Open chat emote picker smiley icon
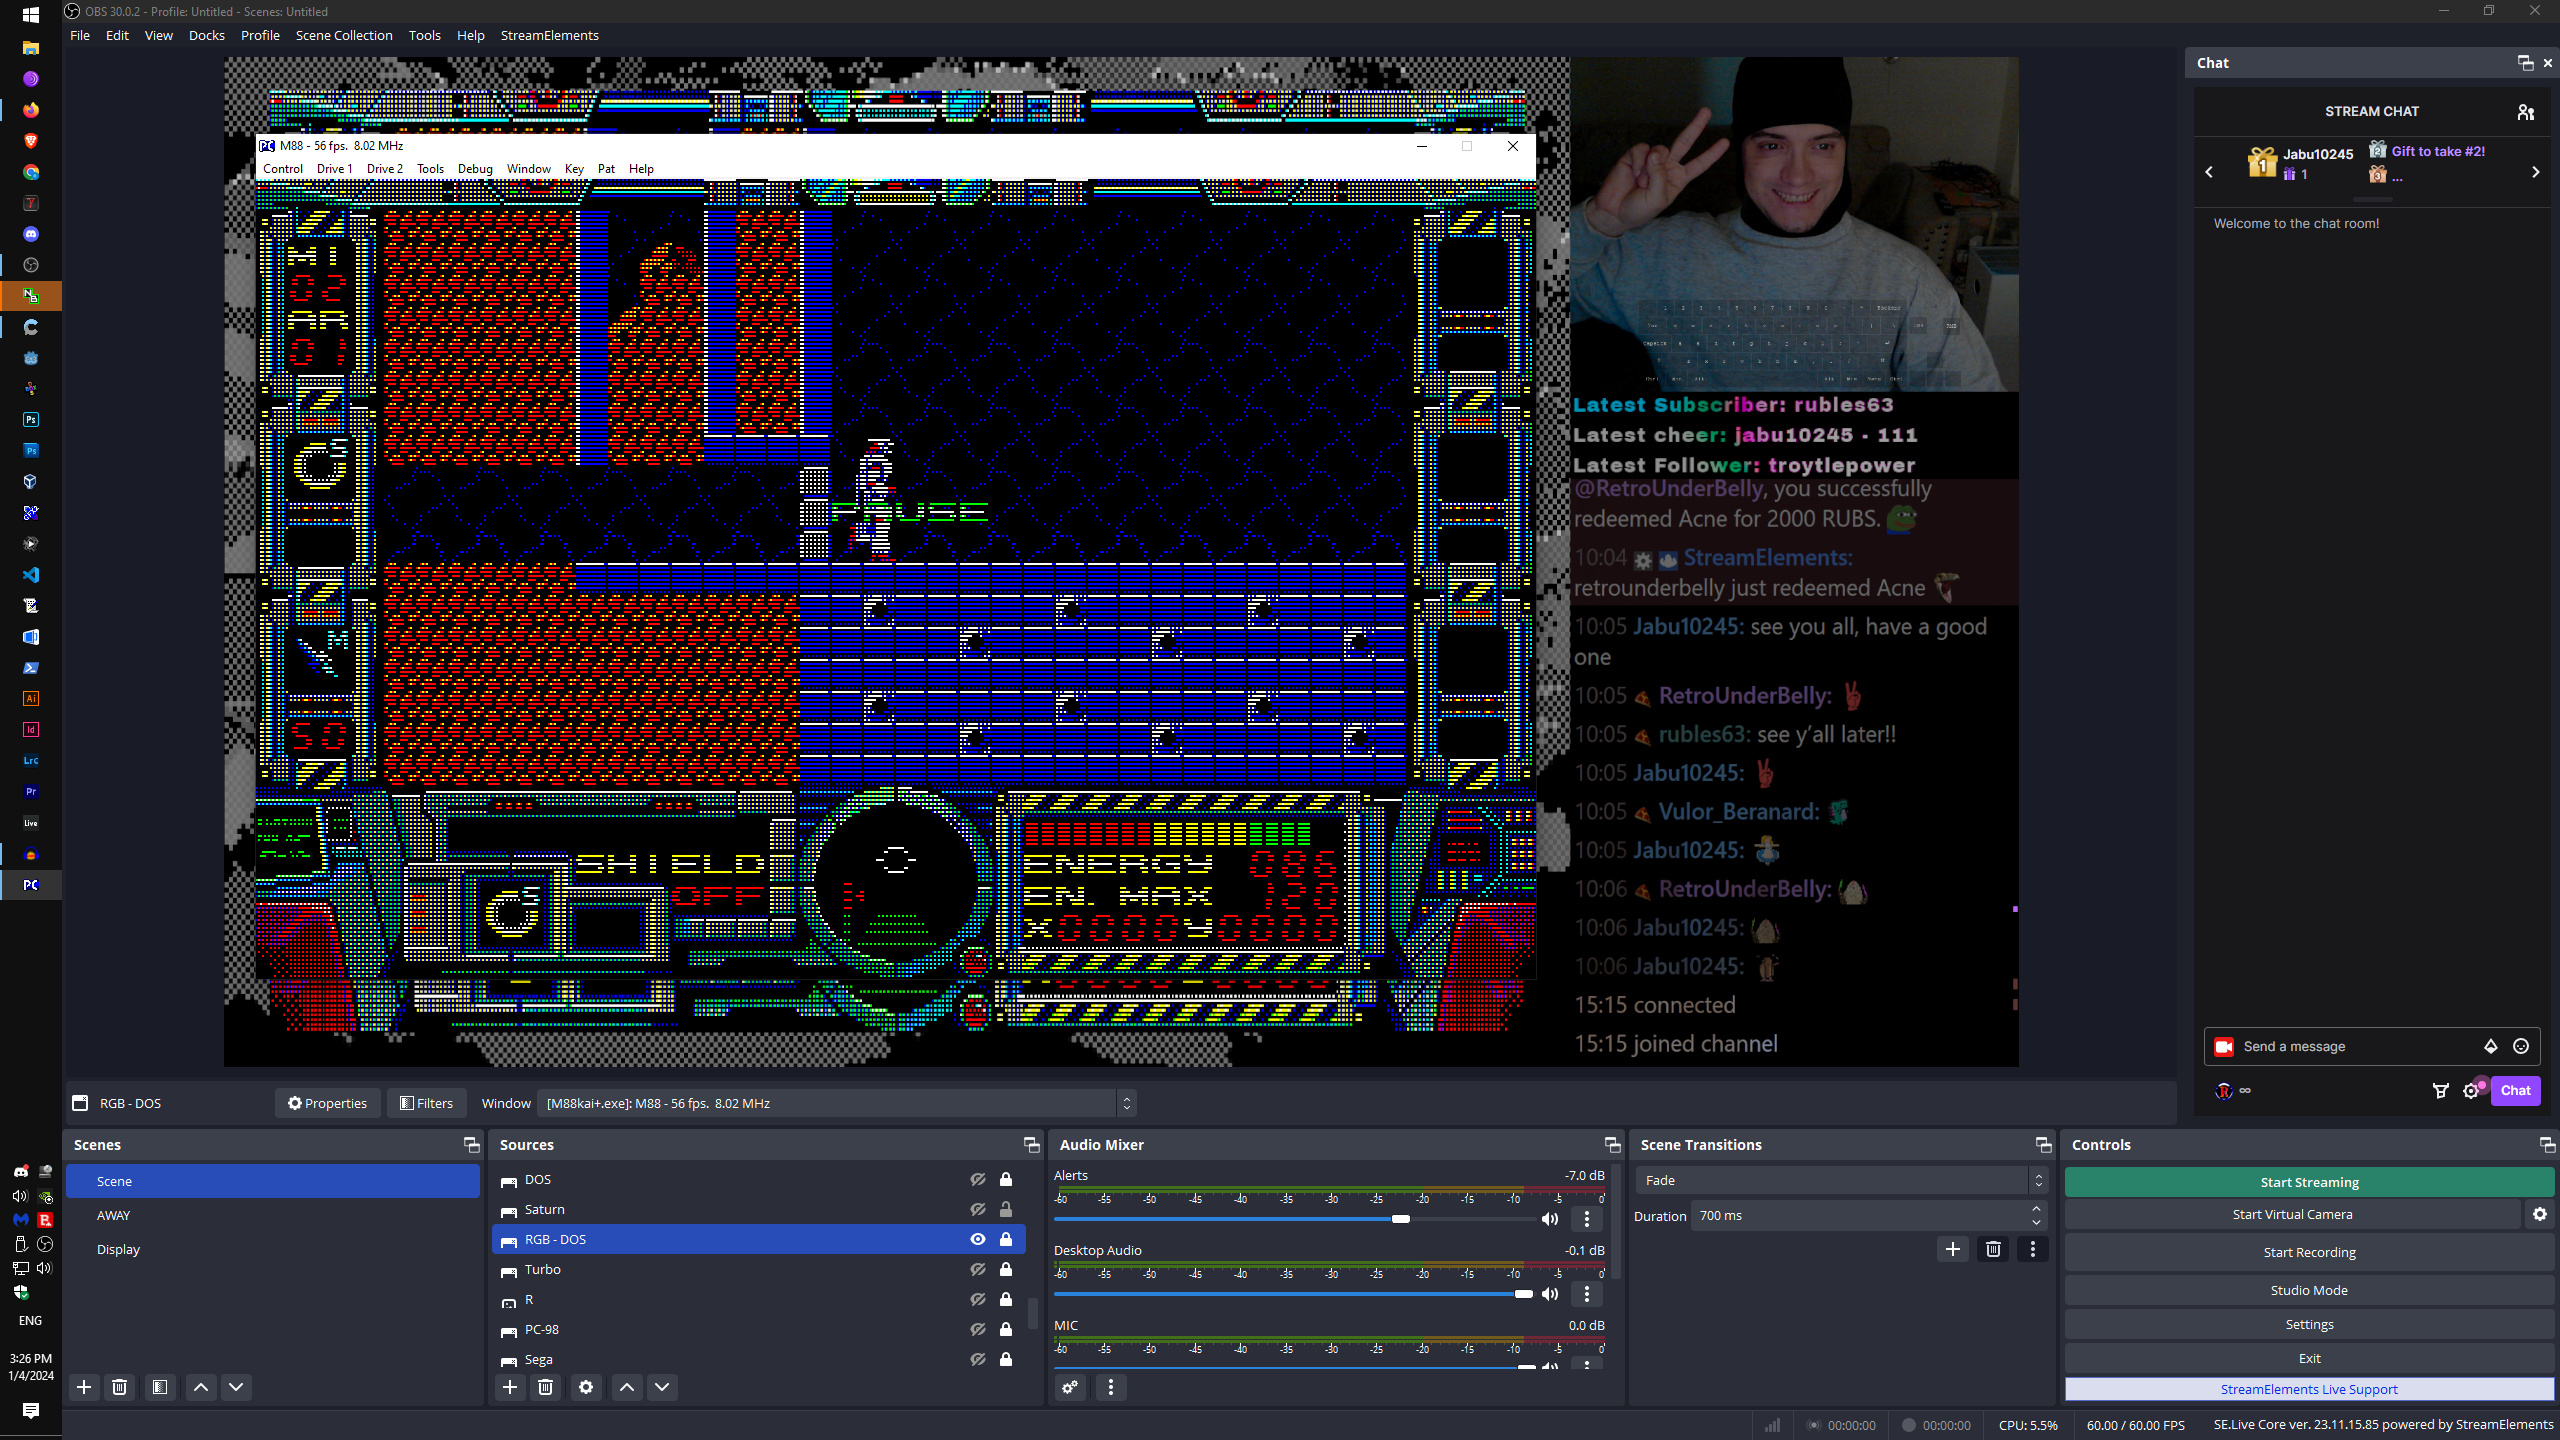Image resolution: width=2560 pixels, height=1440 pixels. tap(2521, 1046)
